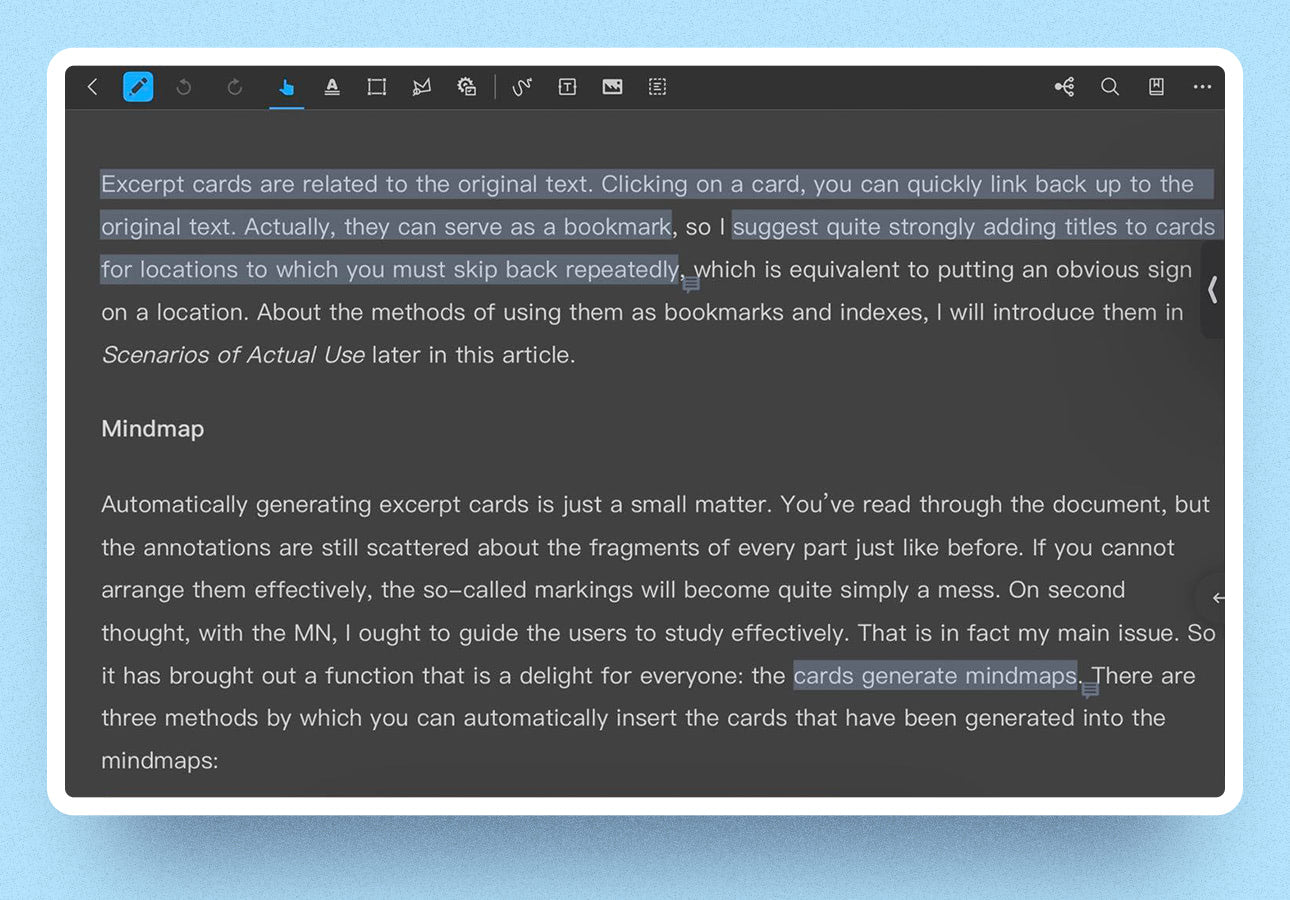Screen dimensions: 1290x900
Task: Open the mindmap view
Action: [x=1064, y=87]
